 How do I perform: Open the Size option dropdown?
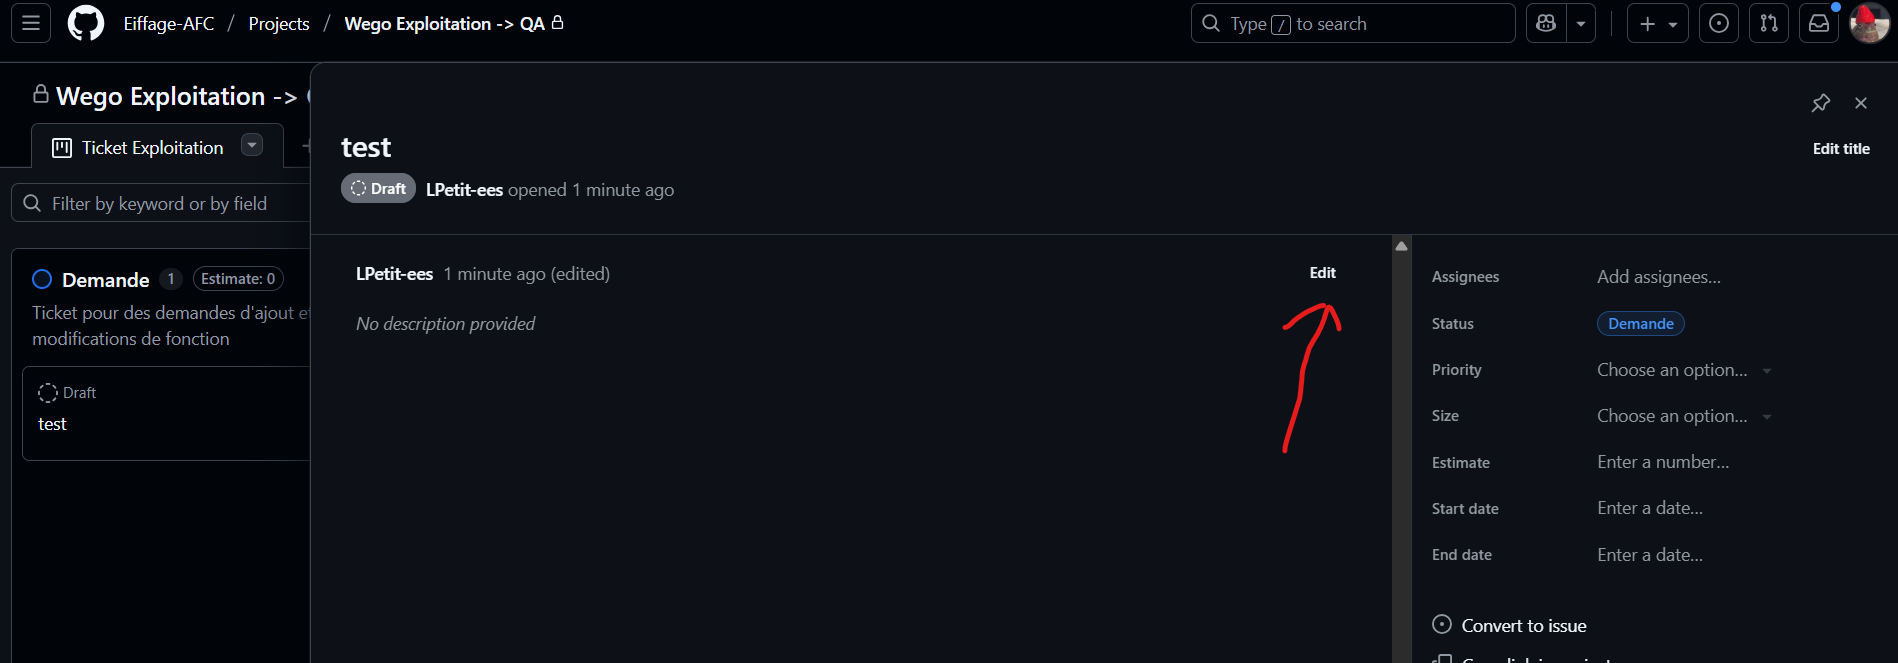[x=1684, y=416]
